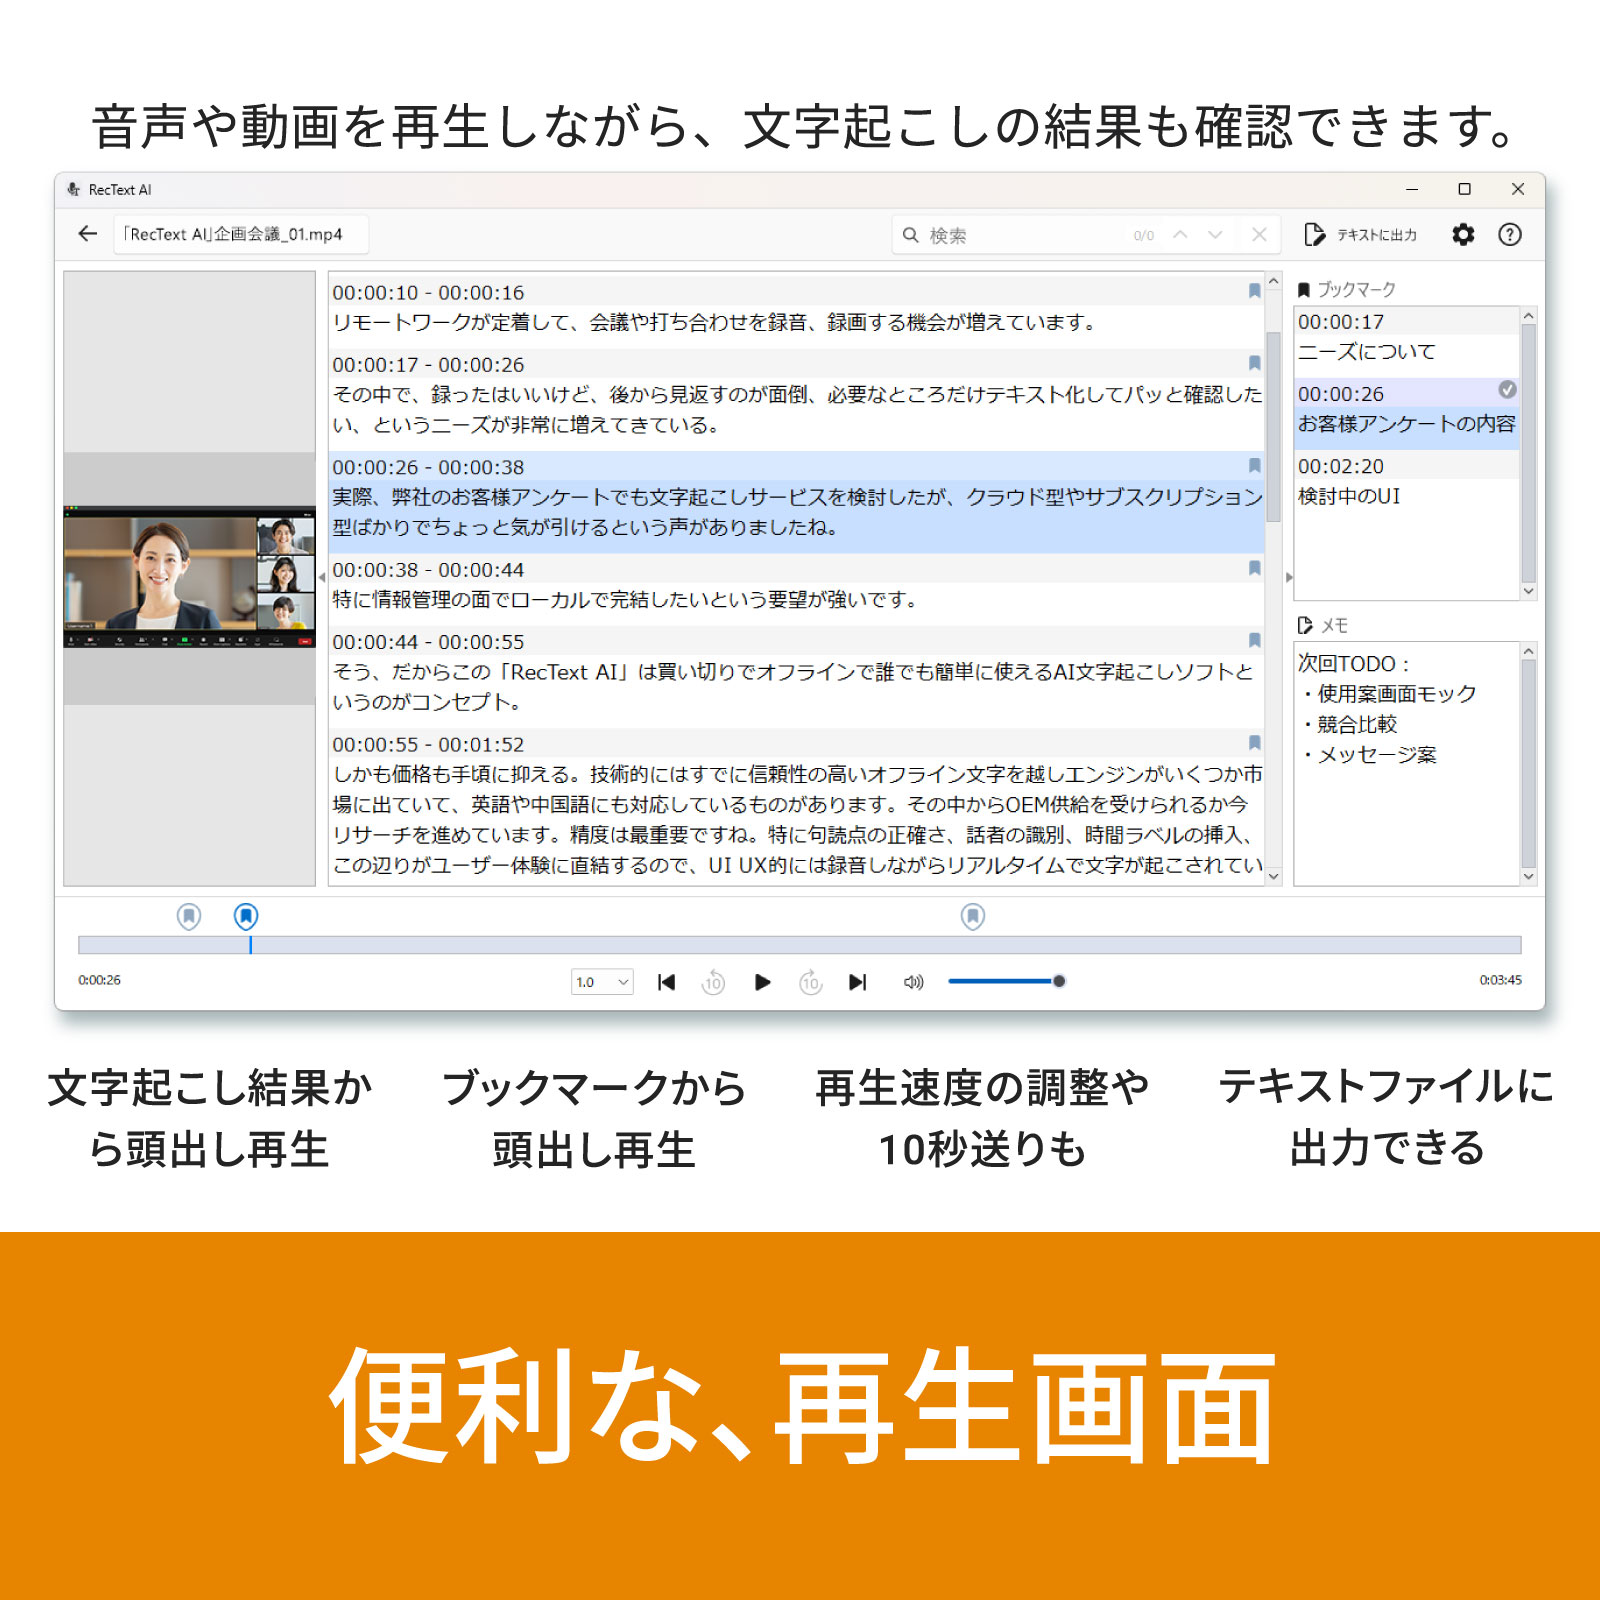Skip to previous segment button

coord(666,982)
